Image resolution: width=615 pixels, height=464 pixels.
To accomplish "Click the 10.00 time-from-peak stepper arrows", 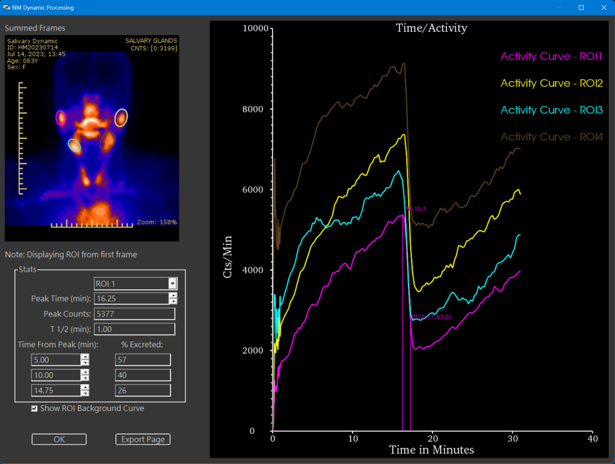I will [x=85, y=375].
